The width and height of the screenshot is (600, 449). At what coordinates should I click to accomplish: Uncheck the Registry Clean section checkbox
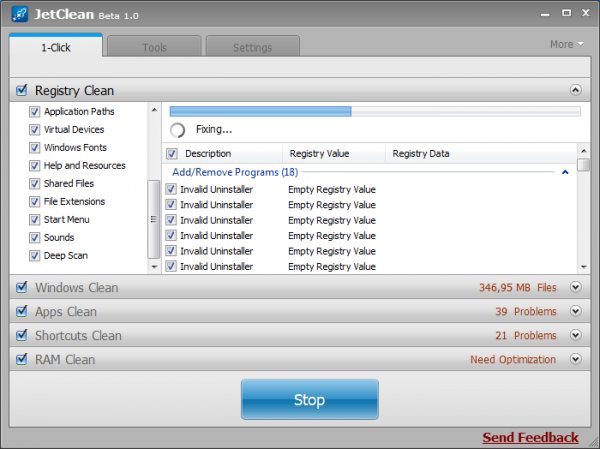click(22, 90)
